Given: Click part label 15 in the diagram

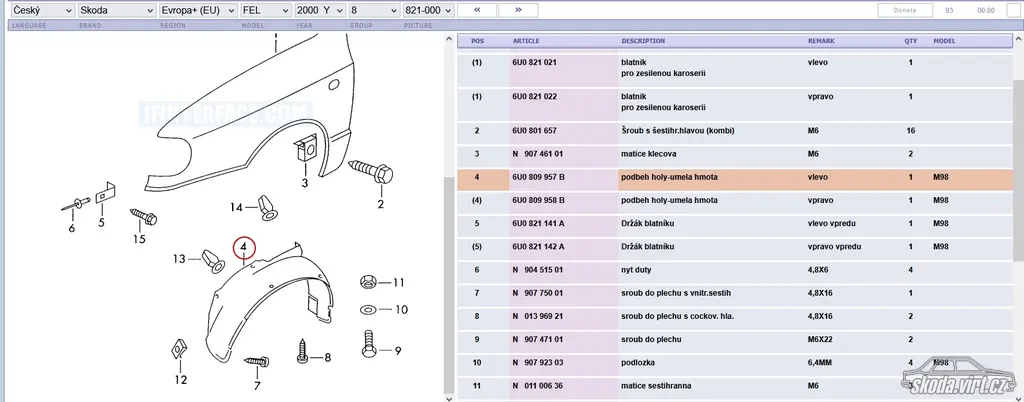Looking at the screenshot, I should 139,240.
